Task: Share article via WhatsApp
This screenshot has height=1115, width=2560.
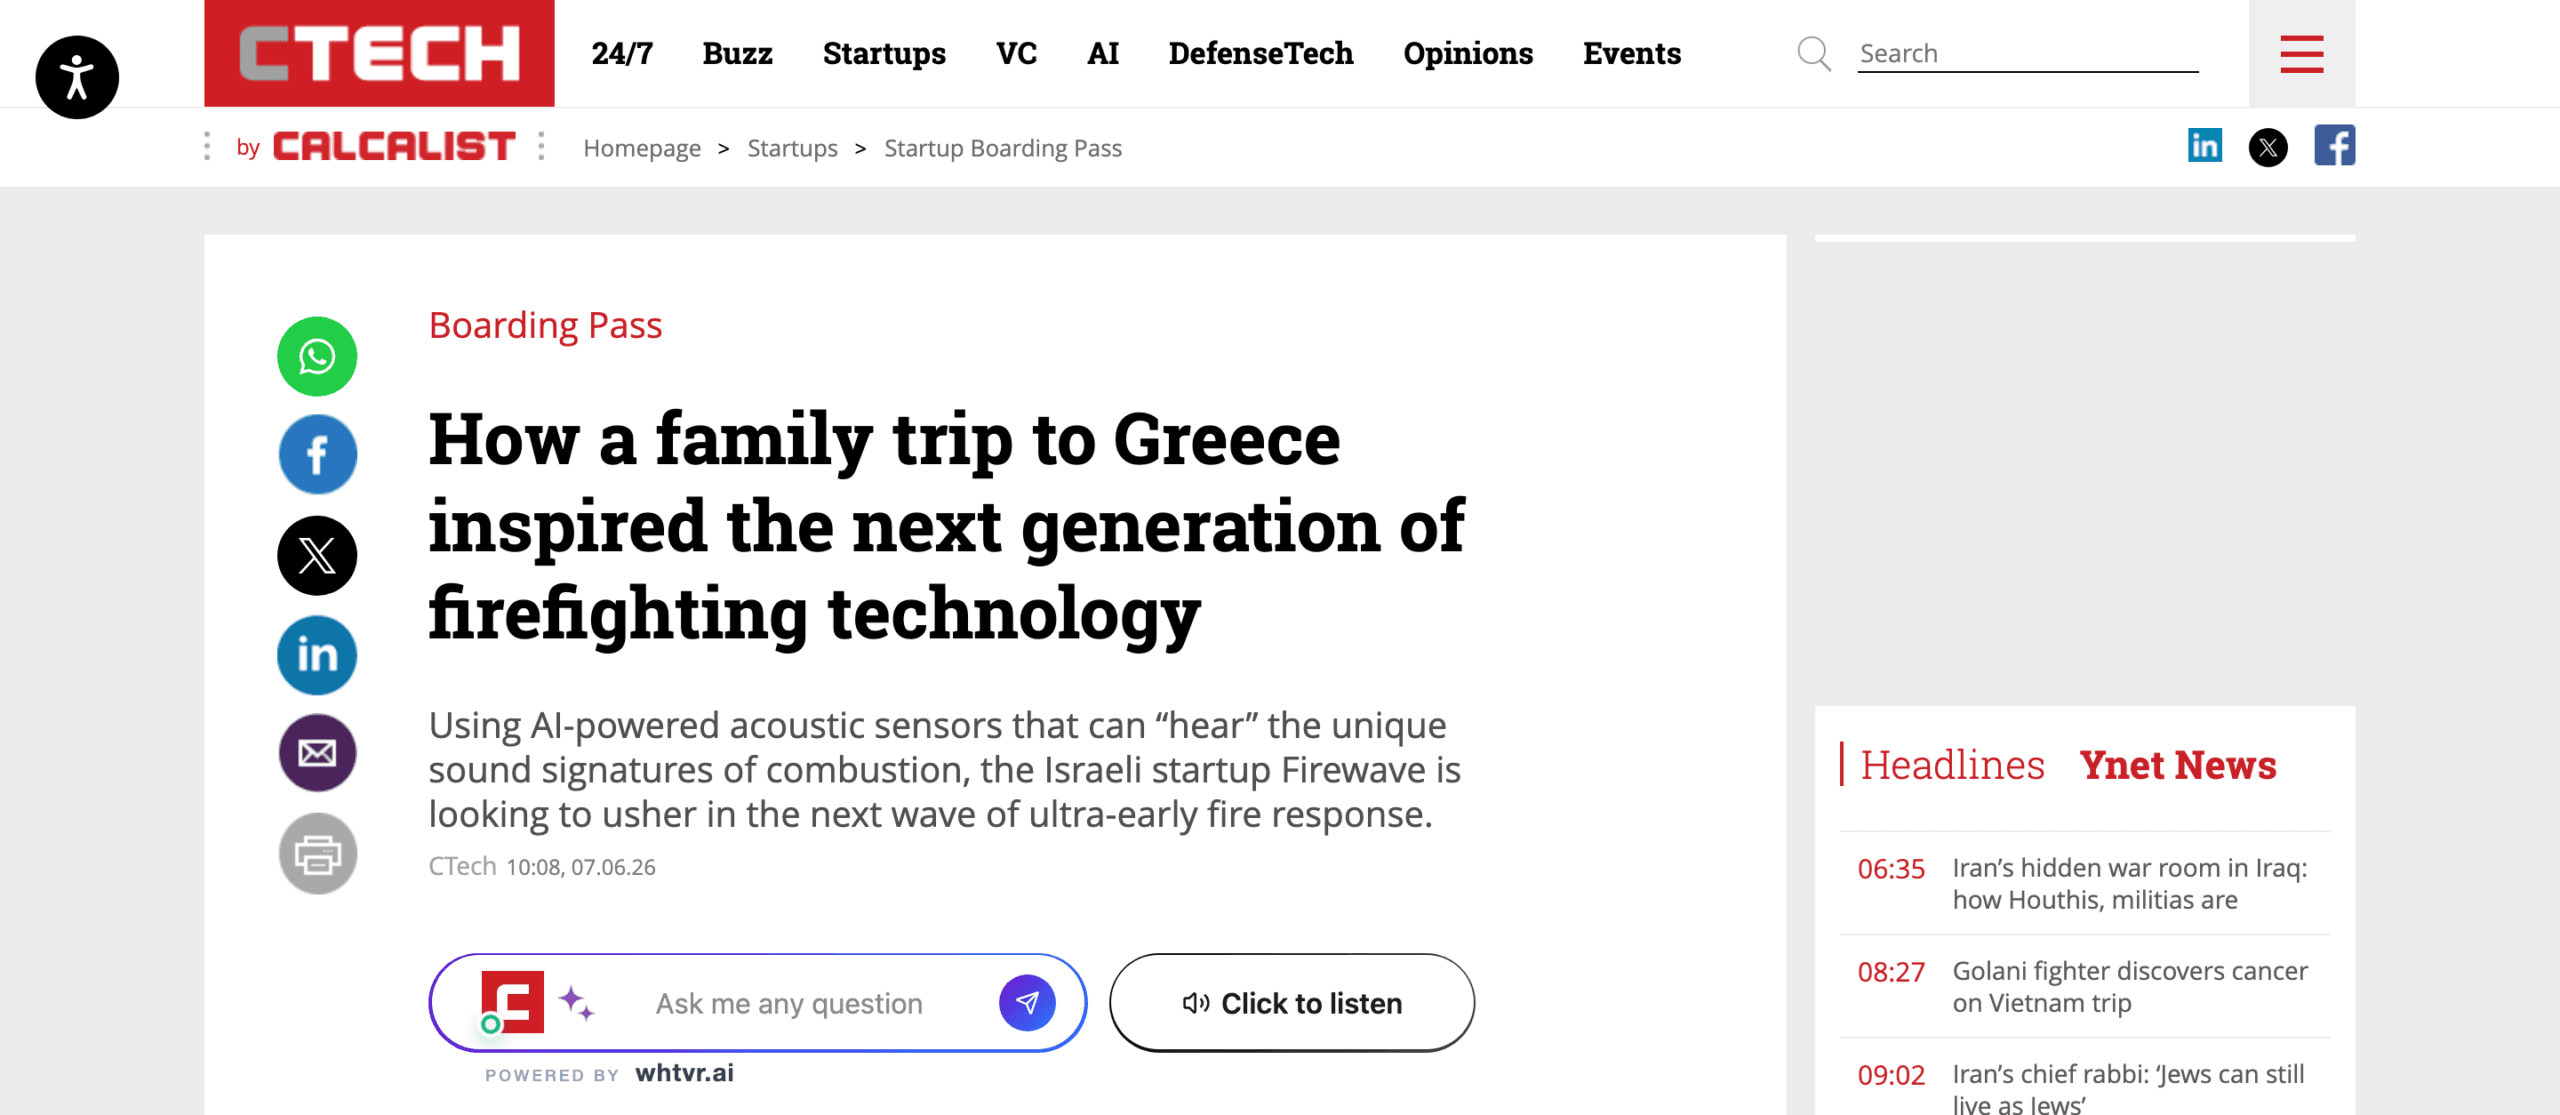Action: point(317,356)
